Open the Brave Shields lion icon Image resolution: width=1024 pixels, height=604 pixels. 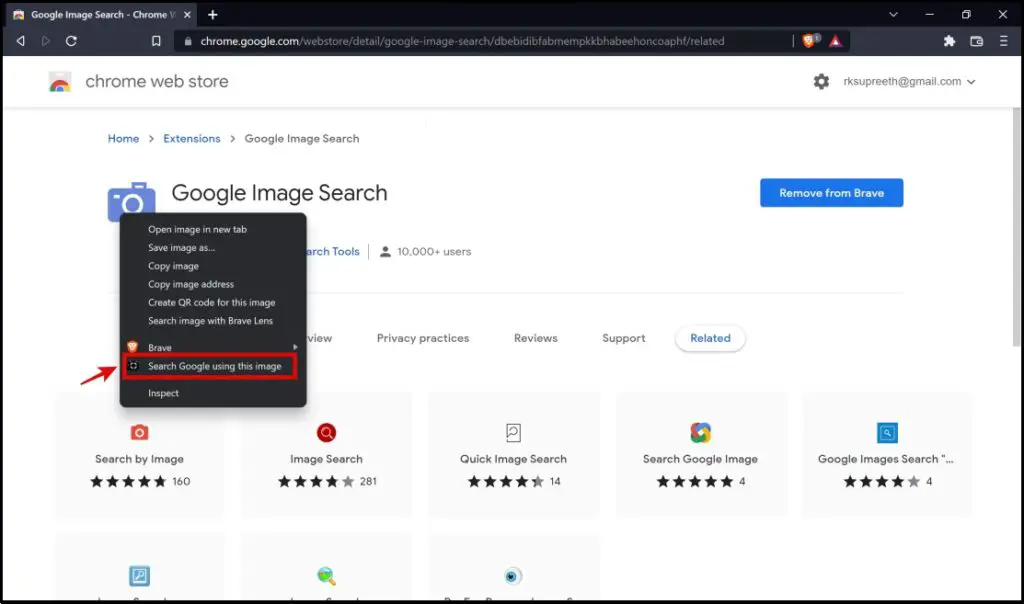(809, 41)
